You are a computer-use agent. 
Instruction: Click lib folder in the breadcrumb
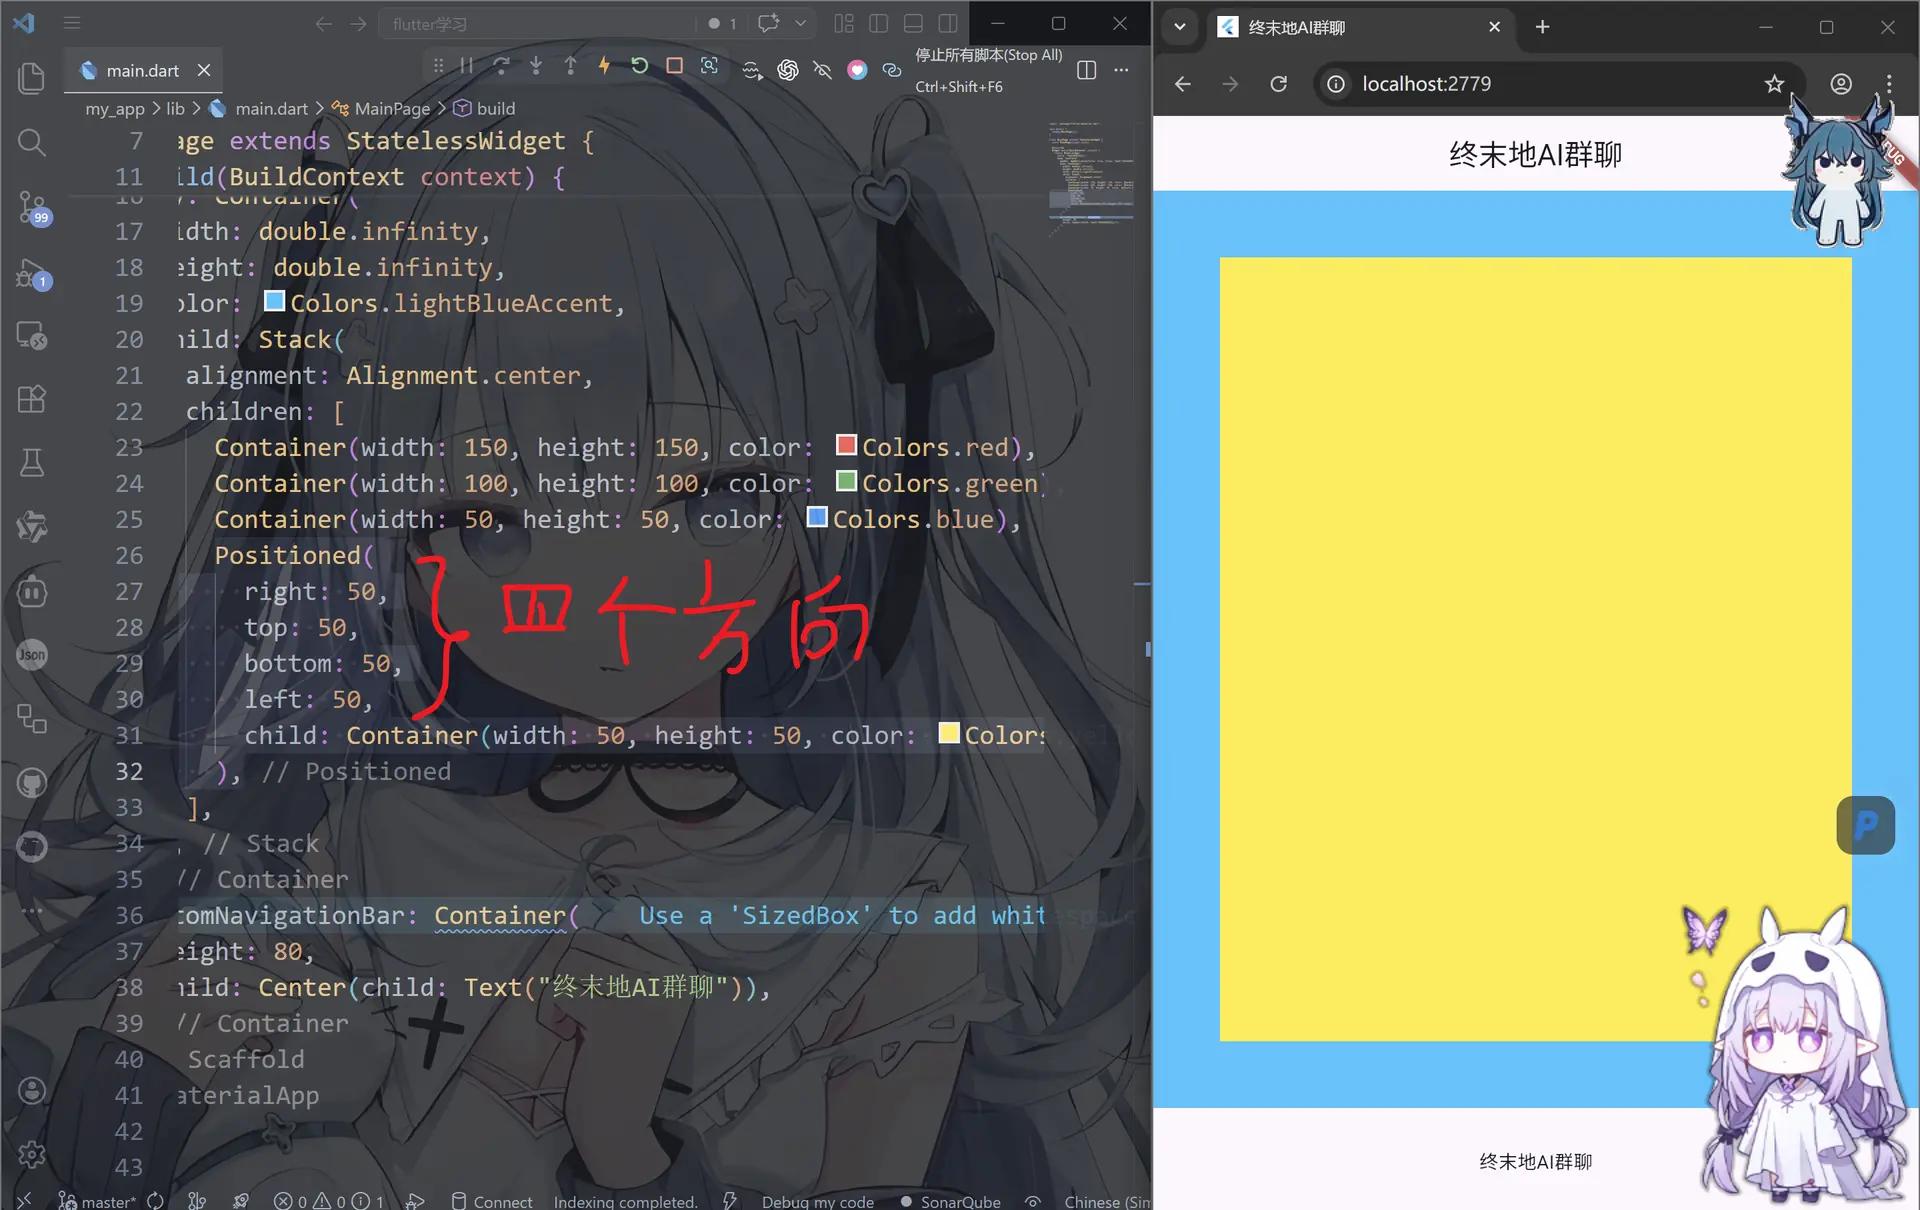pos(175,108)
